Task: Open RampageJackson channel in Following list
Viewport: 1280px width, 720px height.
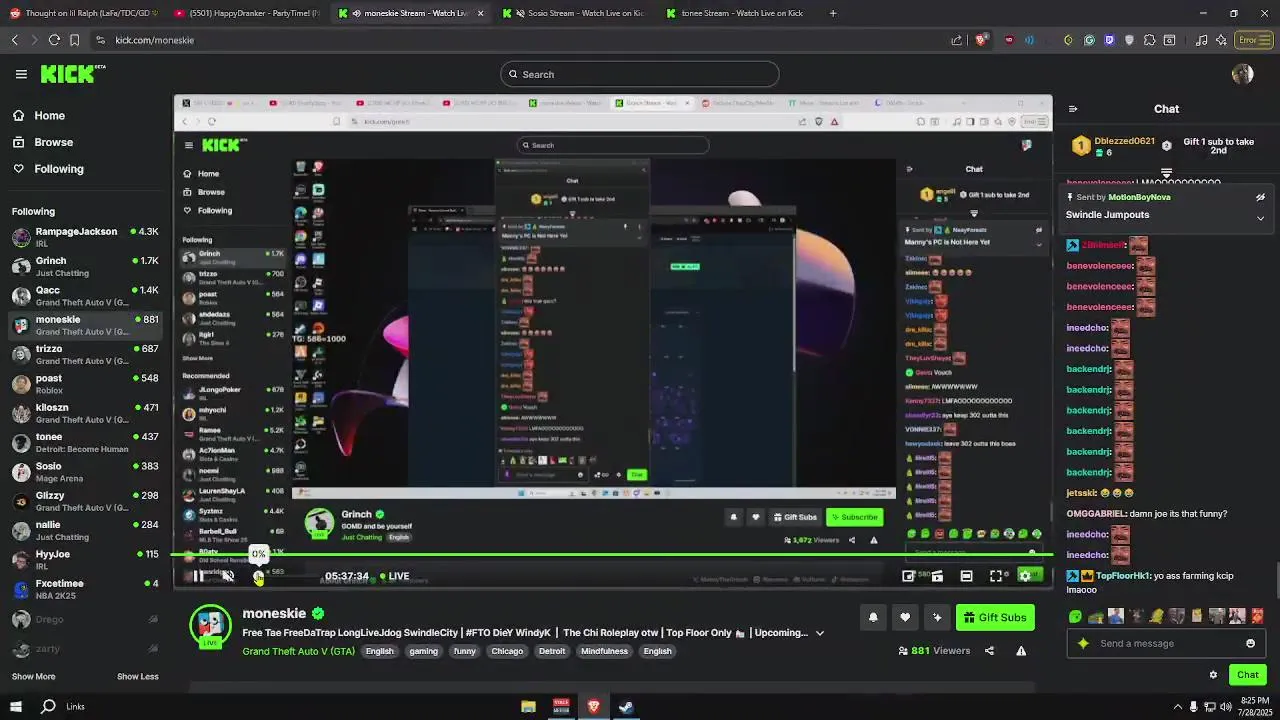Action: (85, 237)
